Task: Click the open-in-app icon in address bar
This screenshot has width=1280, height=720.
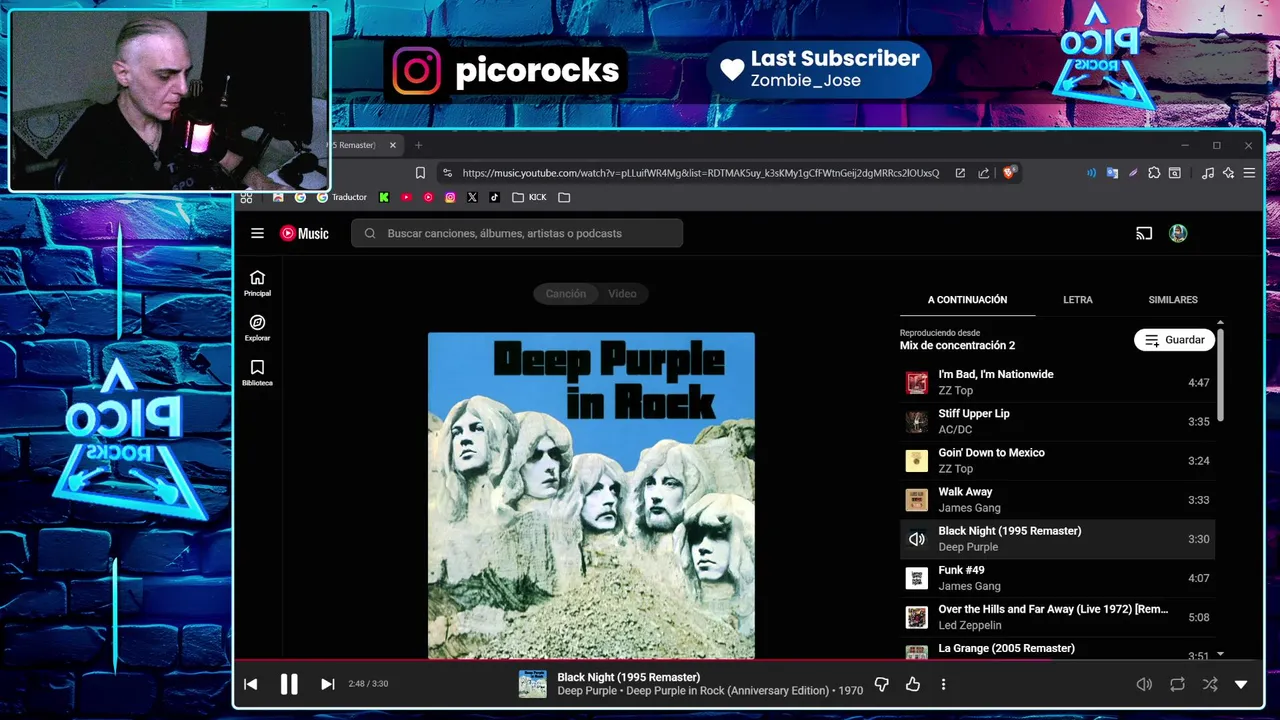Action: coord(960,173)
